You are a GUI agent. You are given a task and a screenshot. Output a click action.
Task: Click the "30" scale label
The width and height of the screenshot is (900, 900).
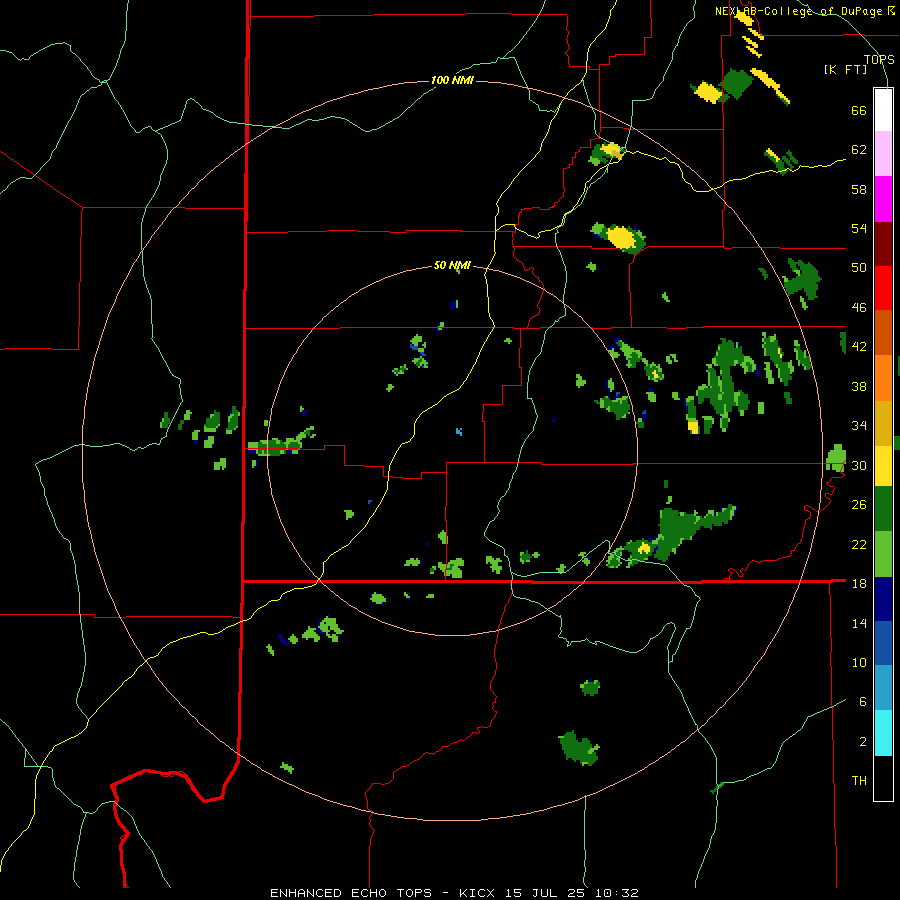859,465
